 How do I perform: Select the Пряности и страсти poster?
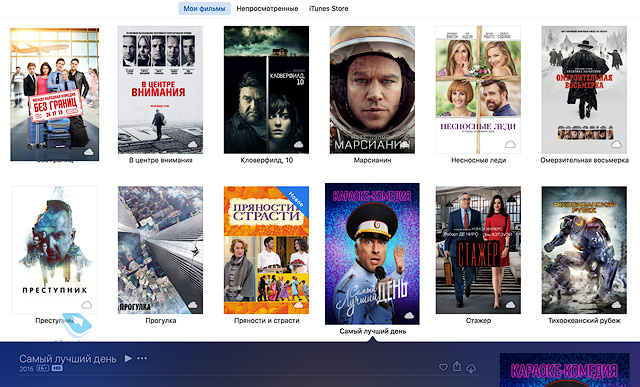(x=266, y=250)
